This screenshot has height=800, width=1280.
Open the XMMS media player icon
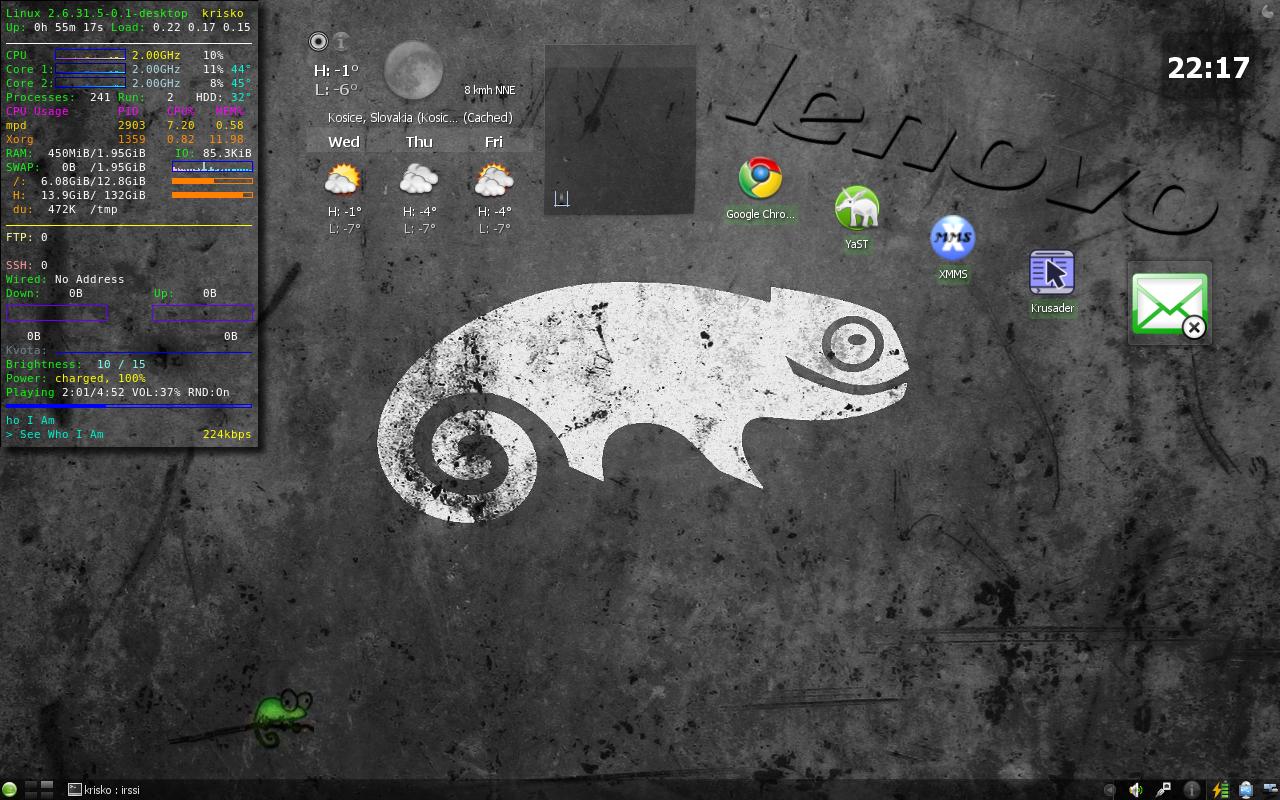click(x=952, y=239)
